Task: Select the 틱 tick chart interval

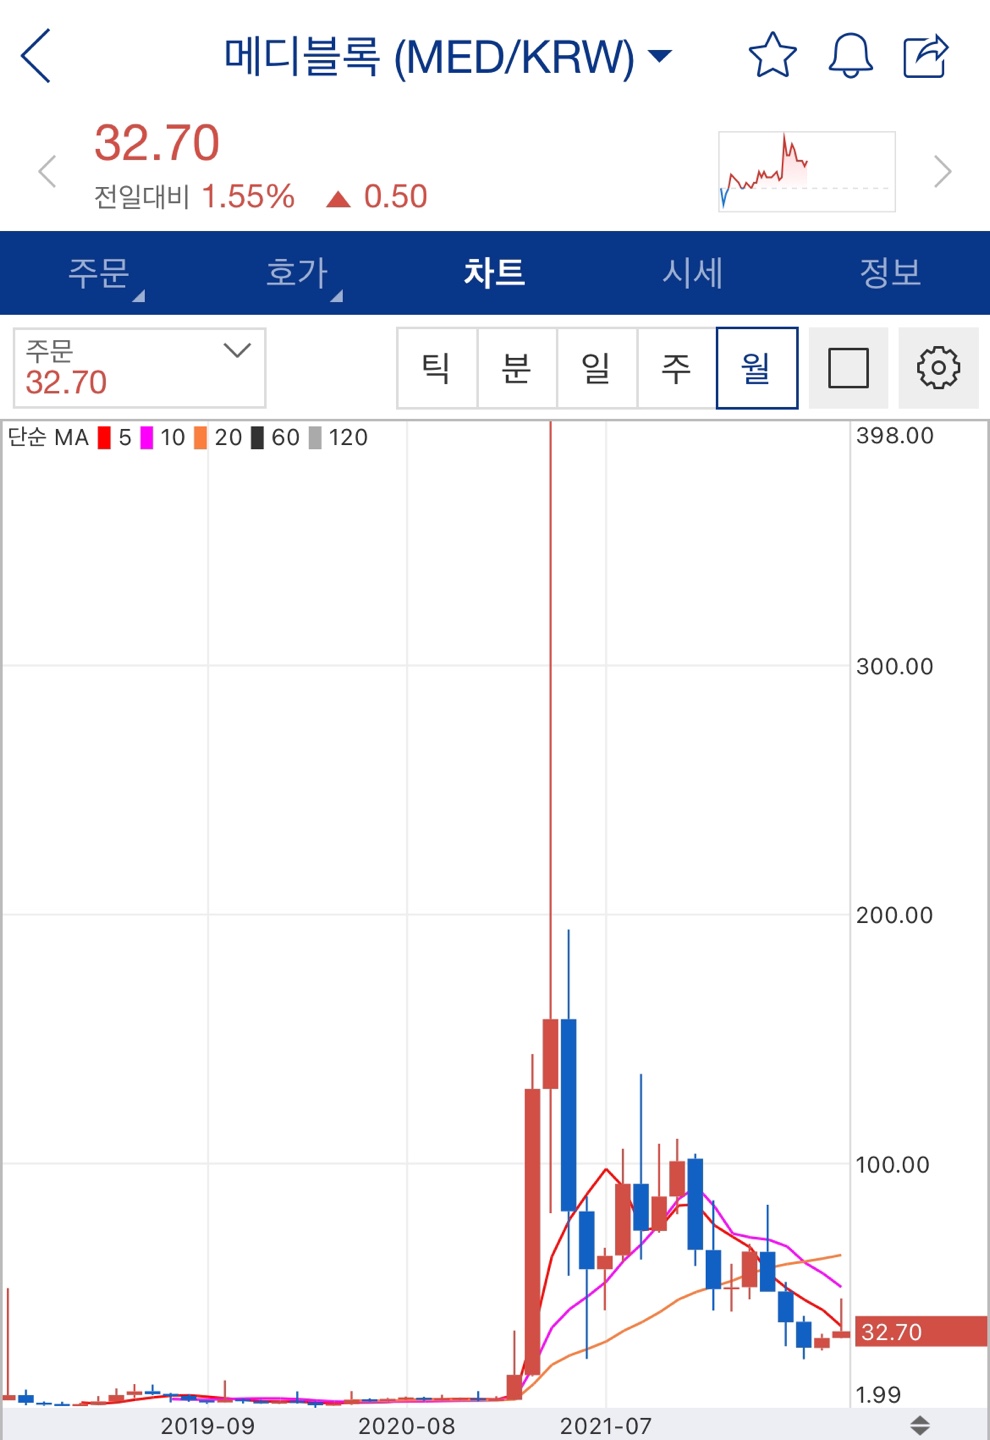Action: pyautogui.click(x=437, y=368)
